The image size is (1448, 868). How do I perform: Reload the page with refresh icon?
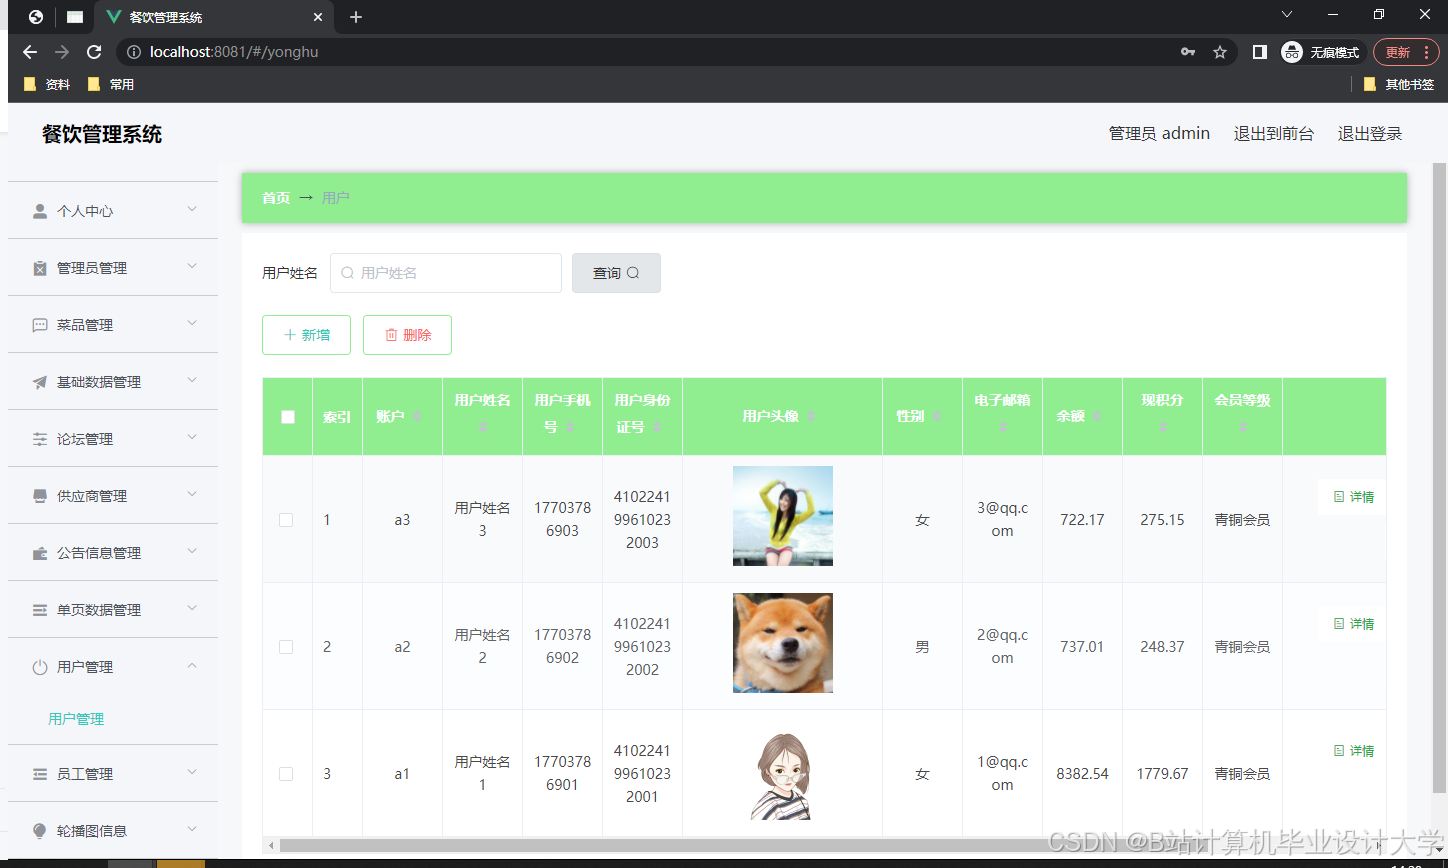94,52
